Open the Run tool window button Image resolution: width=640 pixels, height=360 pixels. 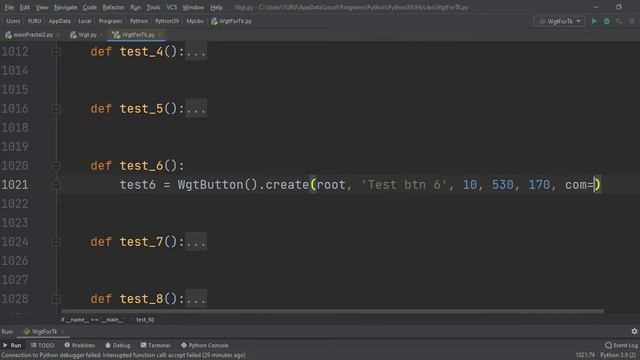coord(12,345)
